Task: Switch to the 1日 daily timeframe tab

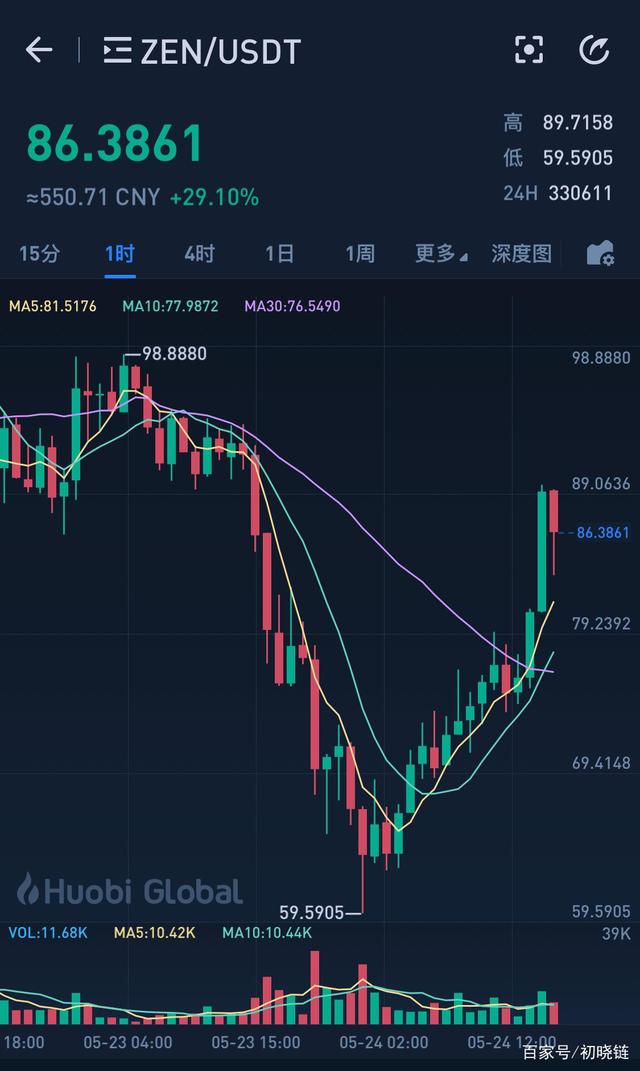Action: (x=278, y=255)
